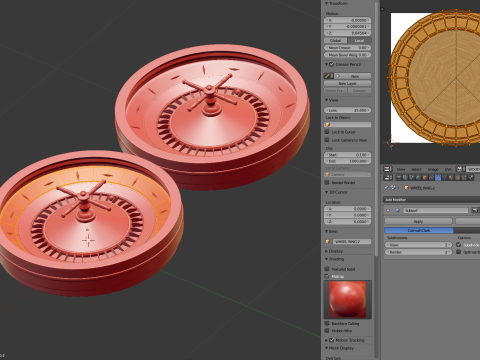
Task: Collapse the Item panel
Action: click(327, 231)
